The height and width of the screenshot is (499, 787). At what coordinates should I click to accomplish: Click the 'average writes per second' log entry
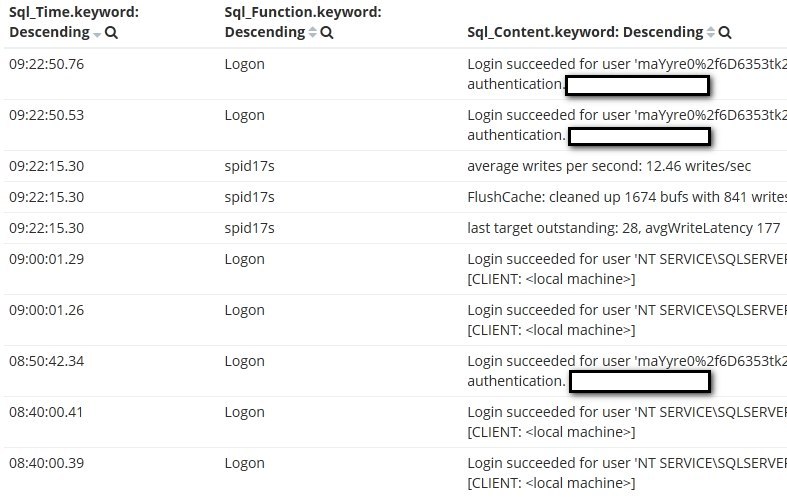[x=609, y=166]
